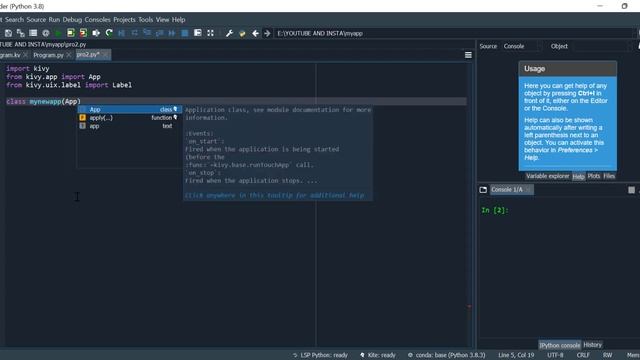Click the debugger step-into icon

coord(147,33)
